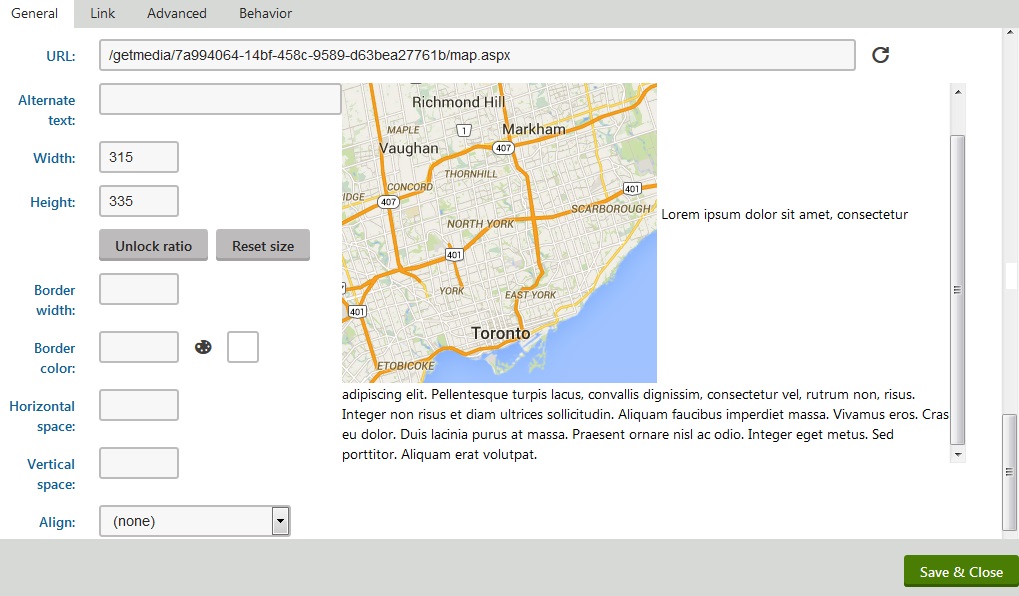Click into the Width field
Screen dimensions: 1019x596
(x=139, y=158)
